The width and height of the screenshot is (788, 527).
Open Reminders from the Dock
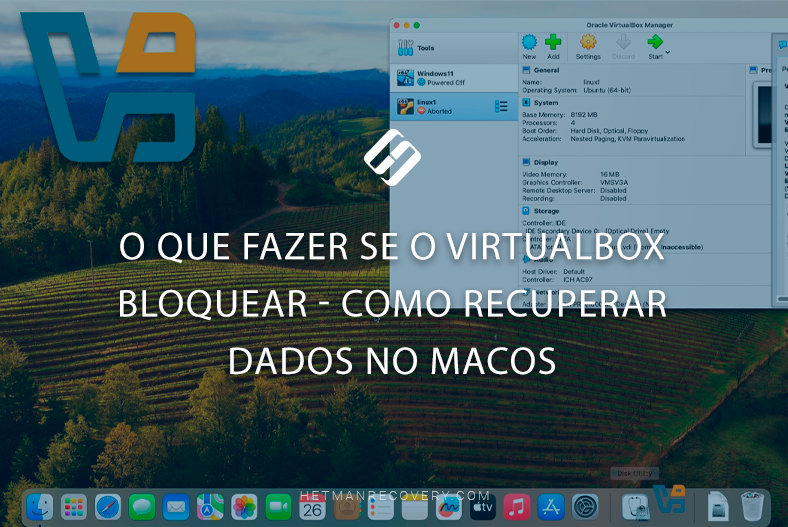click(380, 506)
